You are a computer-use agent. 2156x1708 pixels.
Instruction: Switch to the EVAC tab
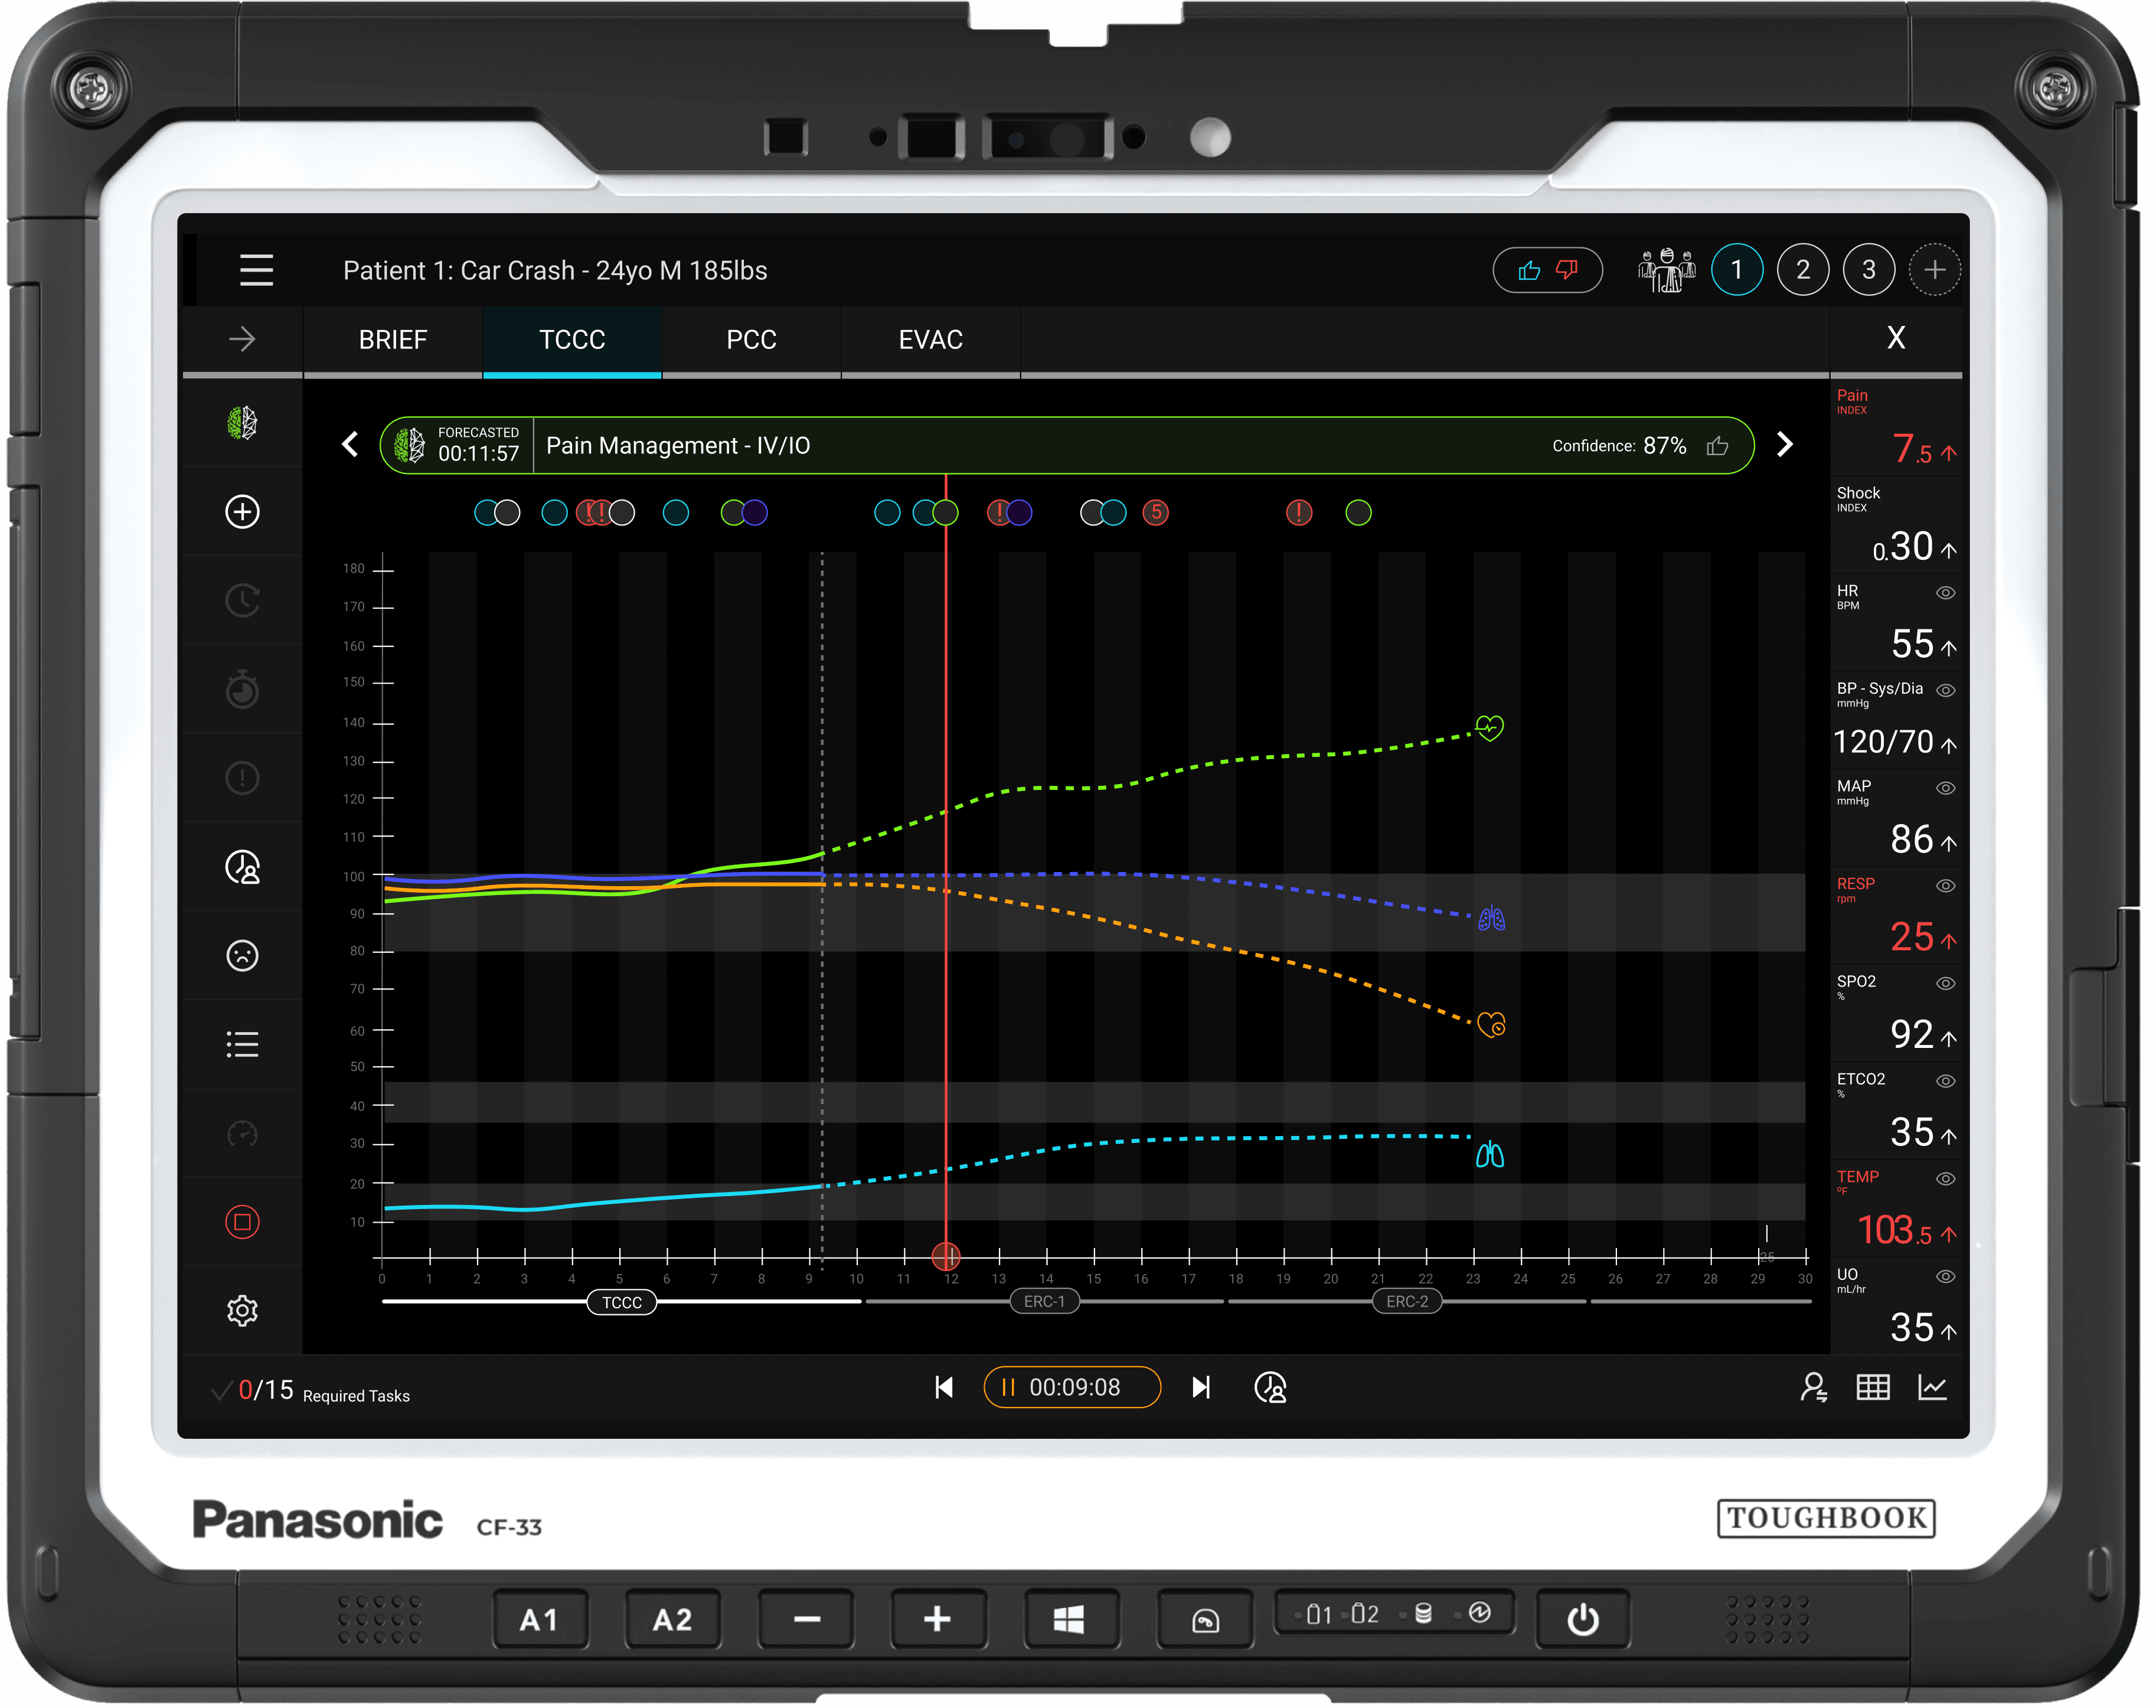pos(930,340)
